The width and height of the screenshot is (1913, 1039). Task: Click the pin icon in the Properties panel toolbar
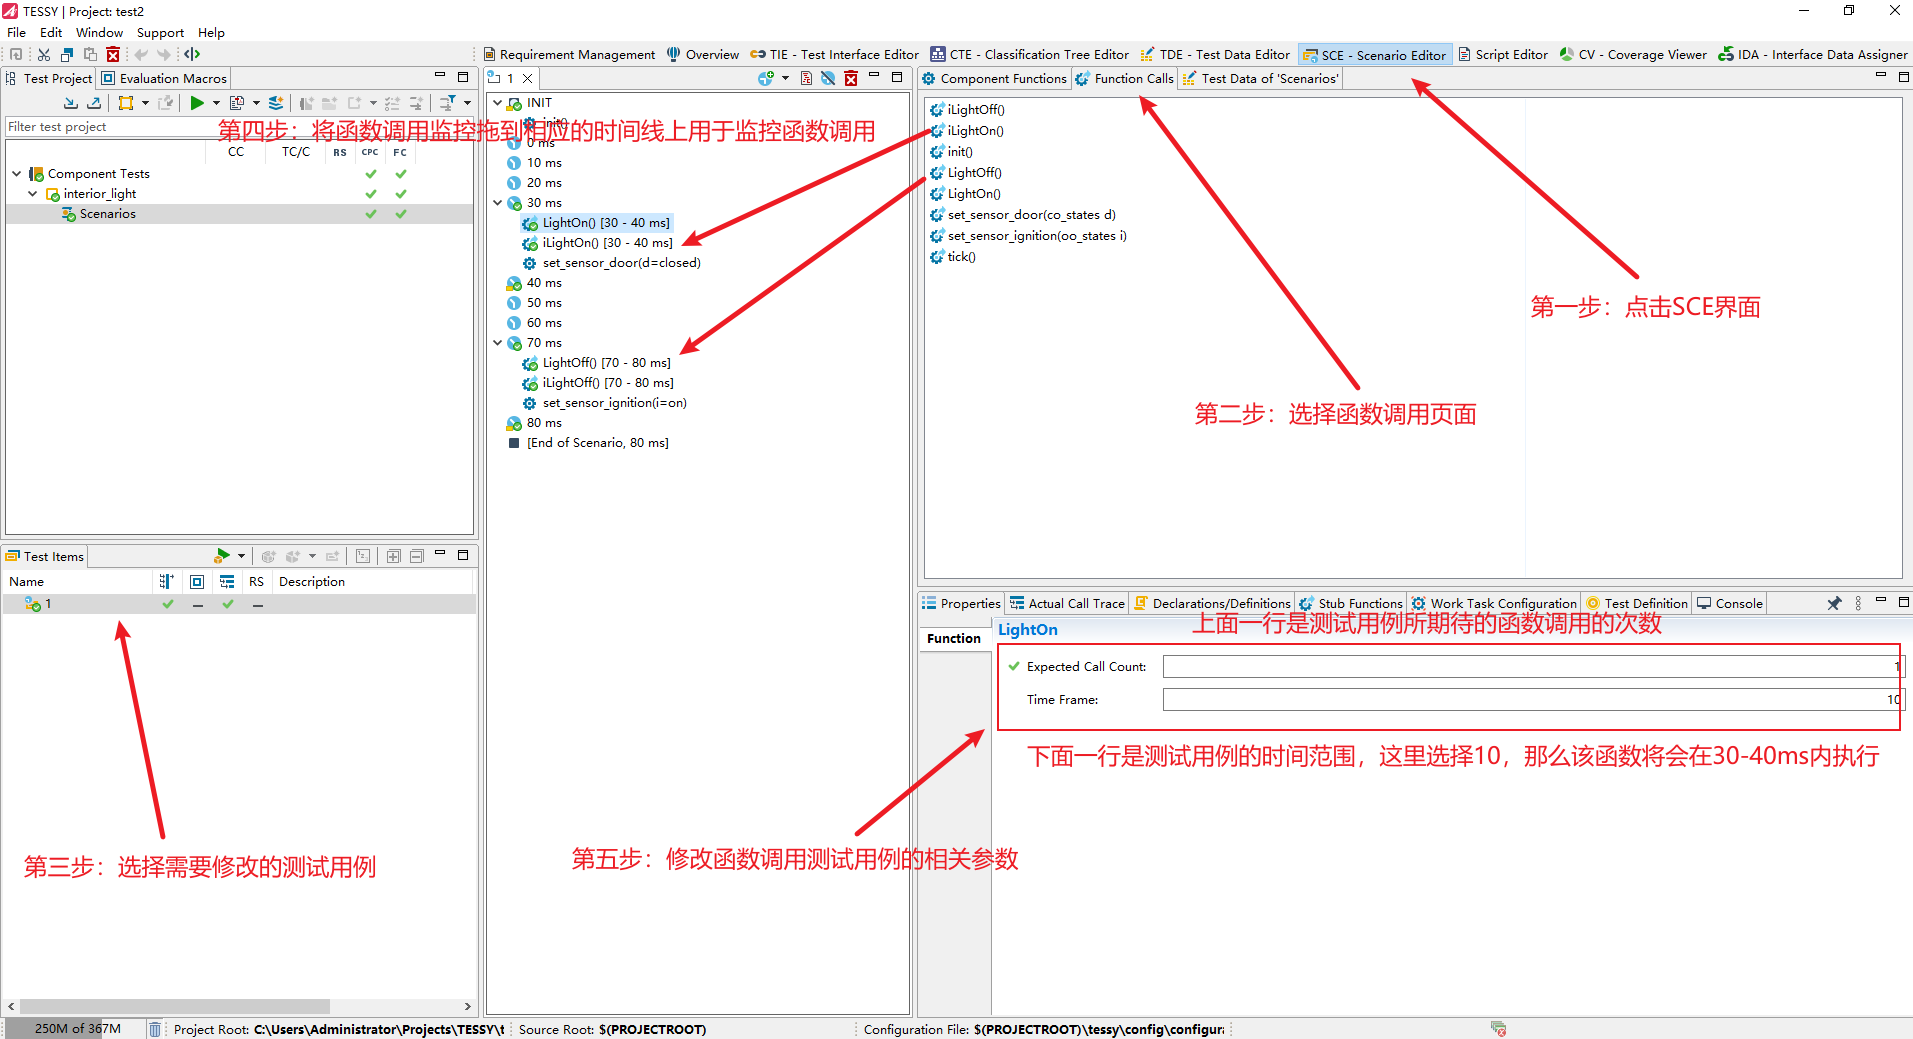click(1834, 603)
